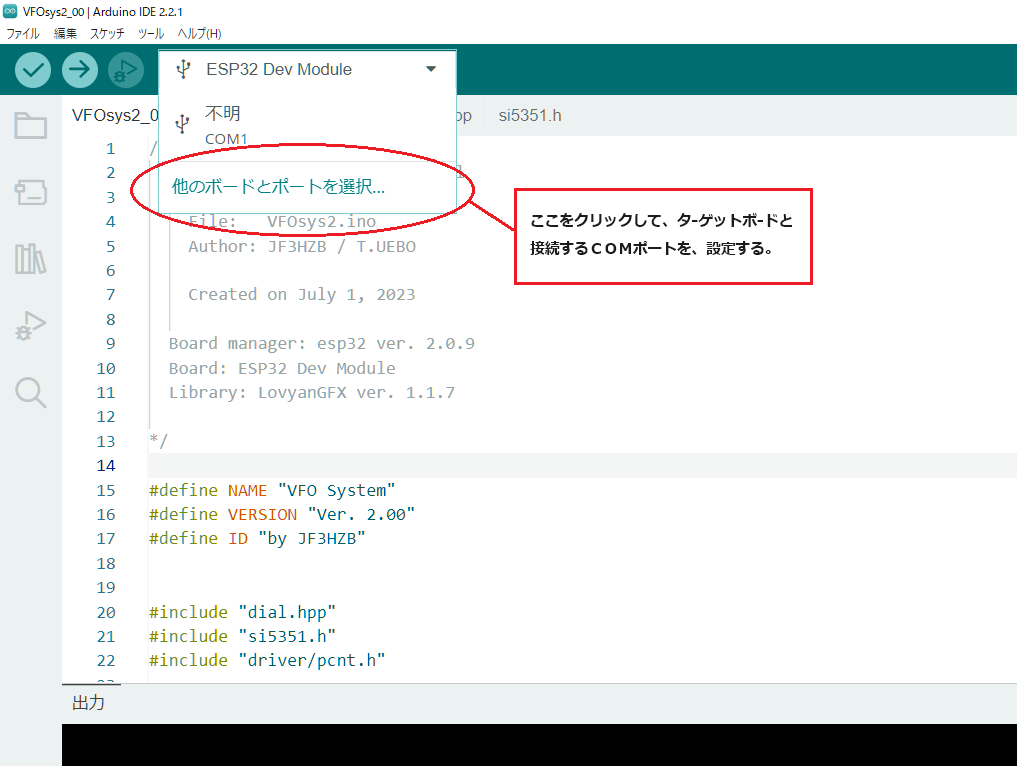The width and height of the screenshot is (1017, 766).
Task: Click the Board: ESP32 Dev Module comment
Action: 282,368
